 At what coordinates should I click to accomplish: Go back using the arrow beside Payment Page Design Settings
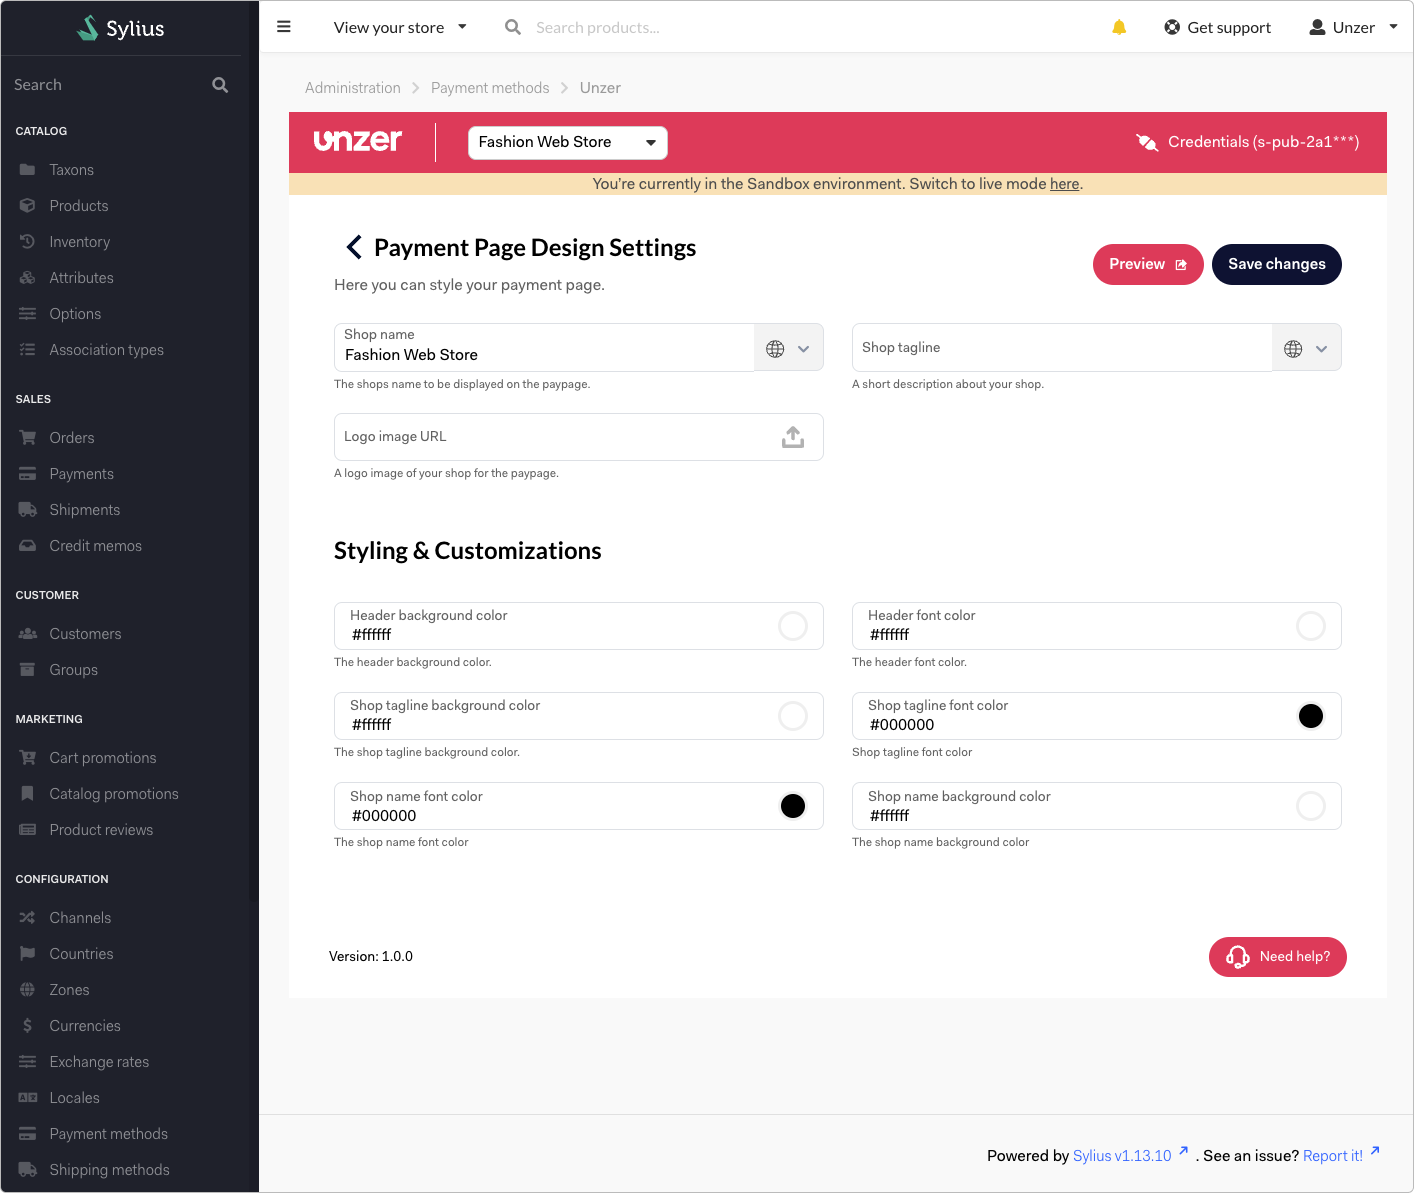coord(353,247)
